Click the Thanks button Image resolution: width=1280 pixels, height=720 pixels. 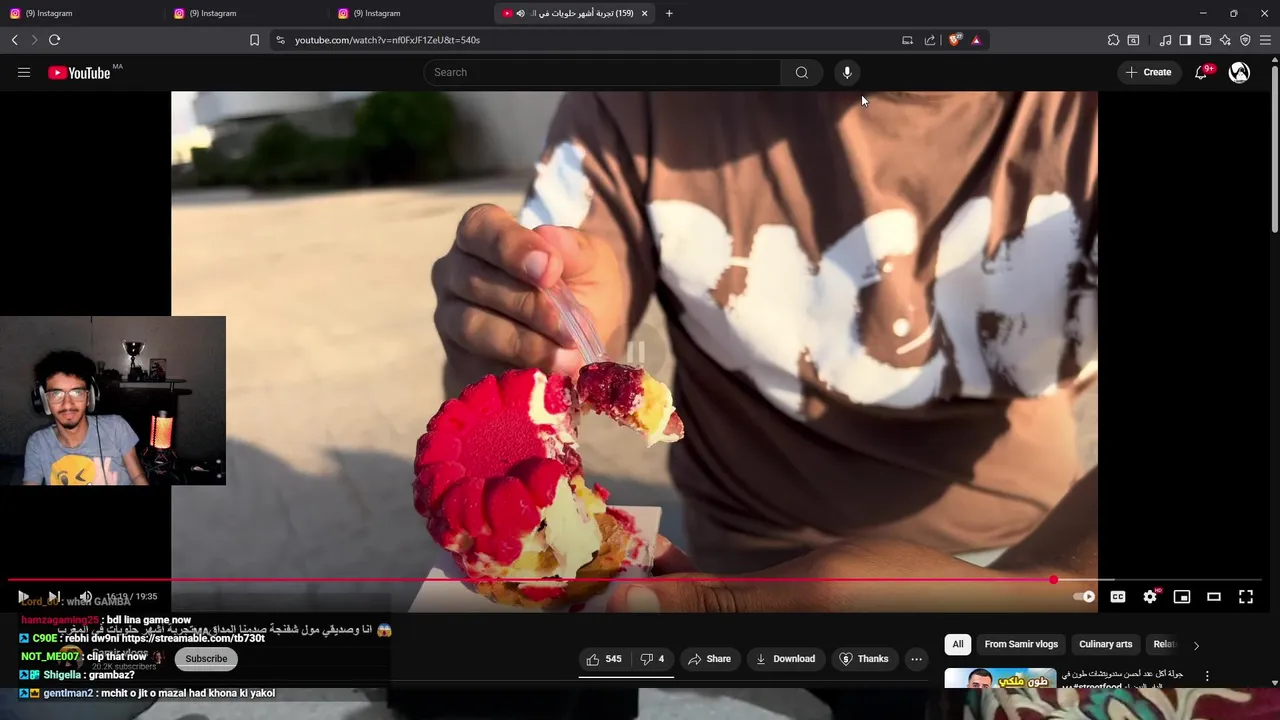click(864, 659)
